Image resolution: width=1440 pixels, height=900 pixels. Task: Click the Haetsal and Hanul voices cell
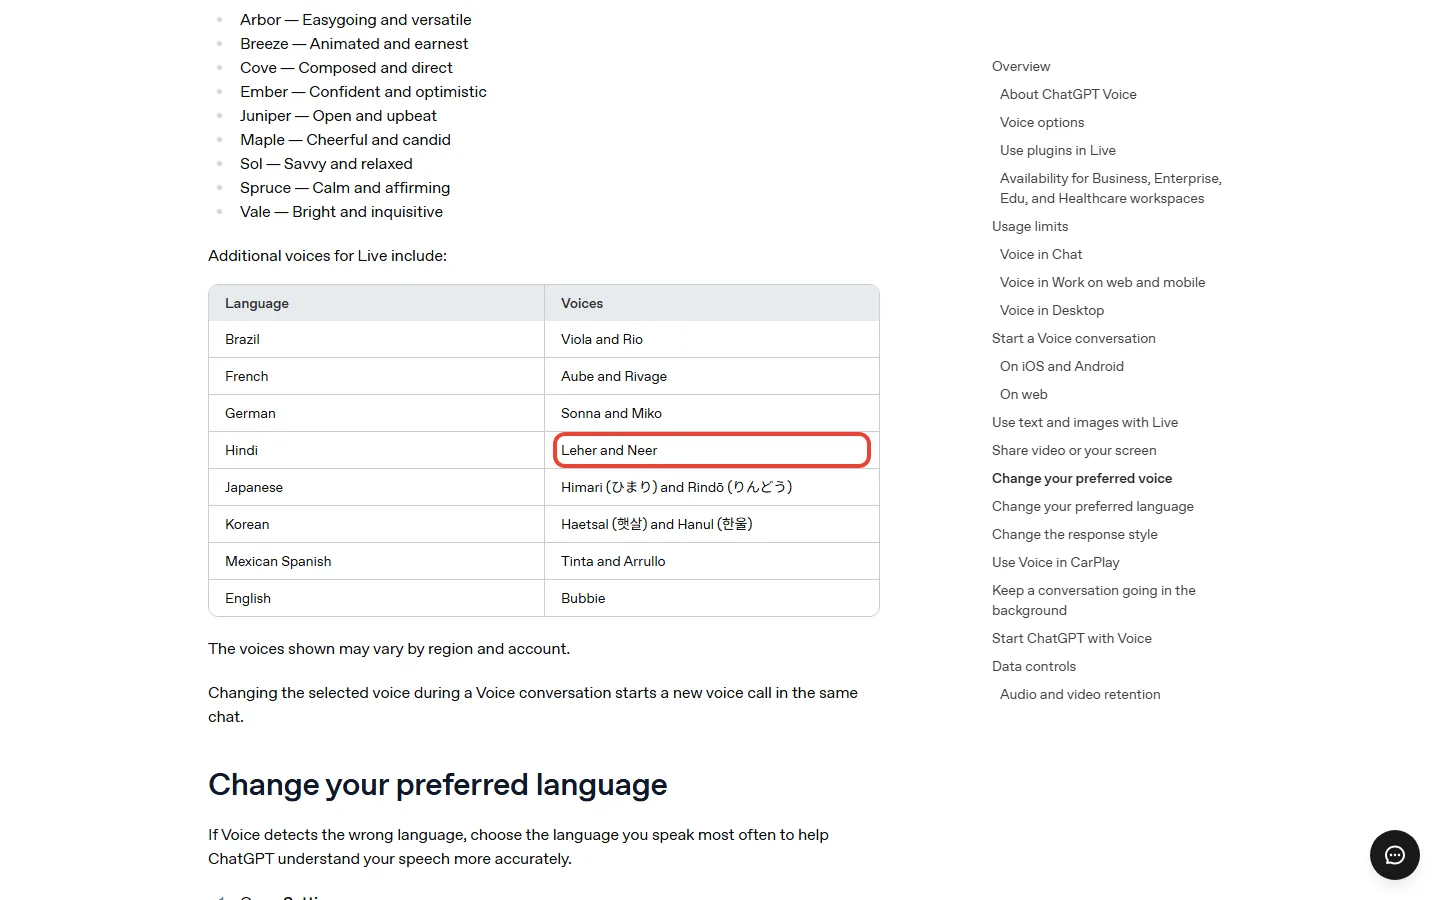point(712,524)
